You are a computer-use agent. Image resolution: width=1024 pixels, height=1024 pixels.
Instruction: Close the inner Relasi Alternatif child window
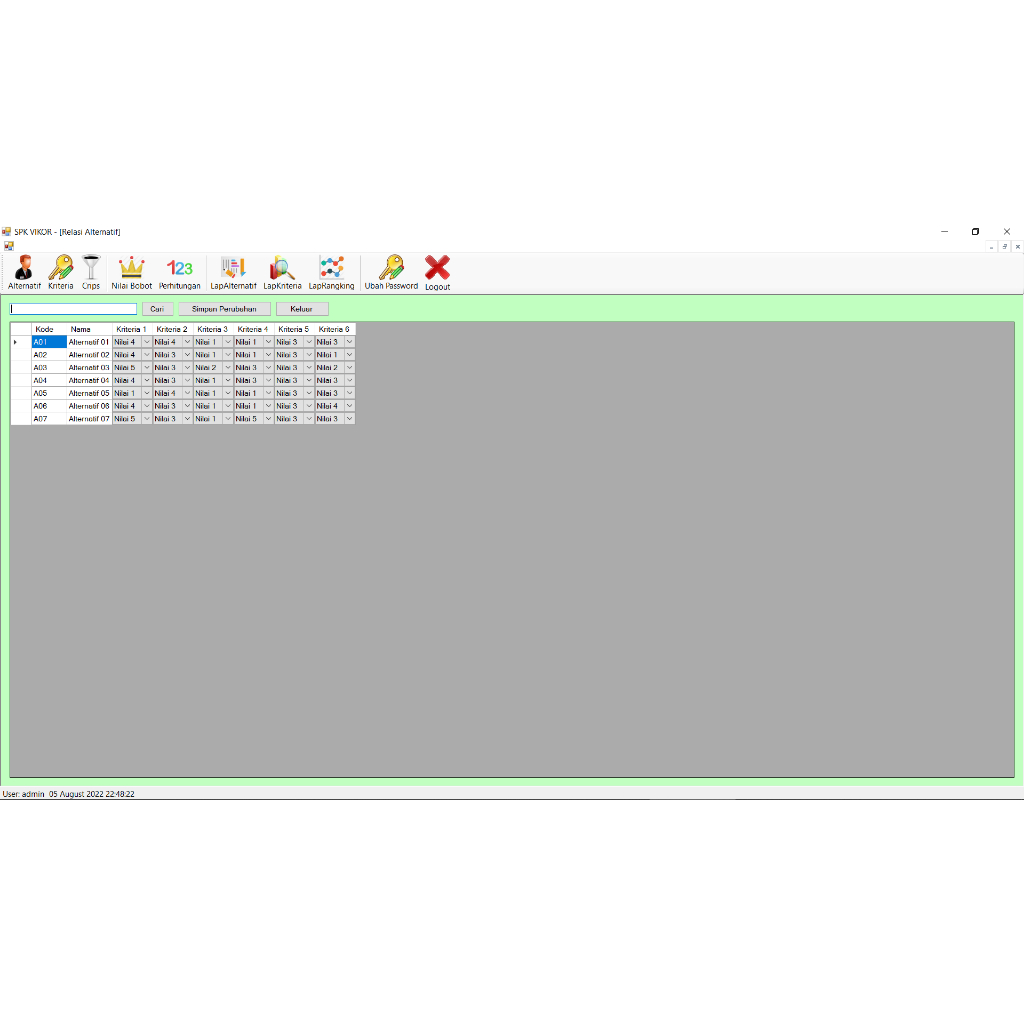[x=1017, y=247]
